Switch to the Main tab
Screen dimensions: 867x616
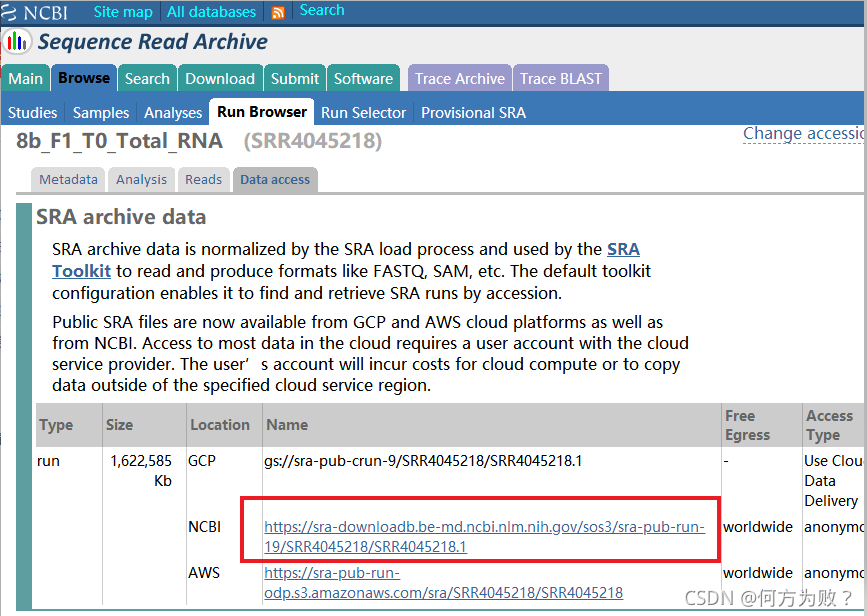pos(26,78)
